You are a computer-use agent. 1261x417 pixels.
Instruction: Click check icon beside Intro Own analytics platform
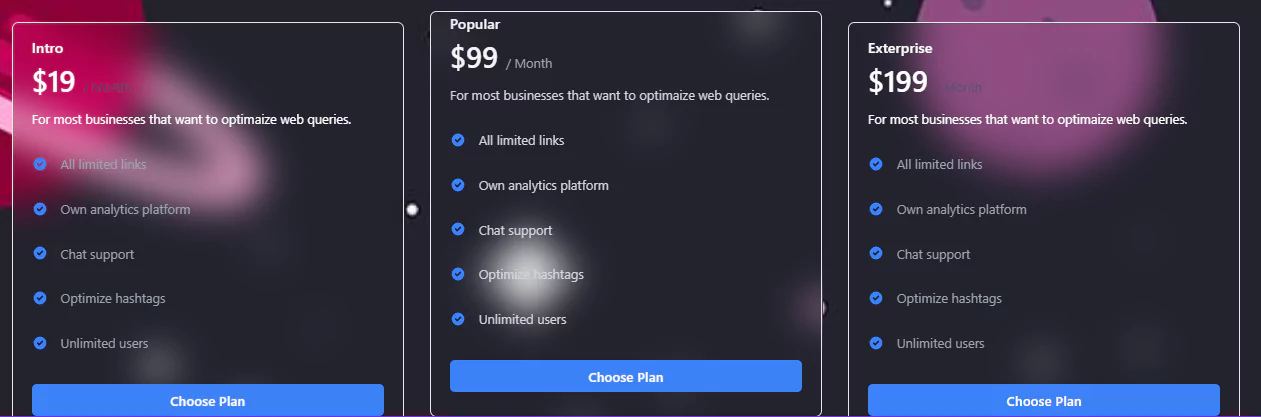click(40, 209)
